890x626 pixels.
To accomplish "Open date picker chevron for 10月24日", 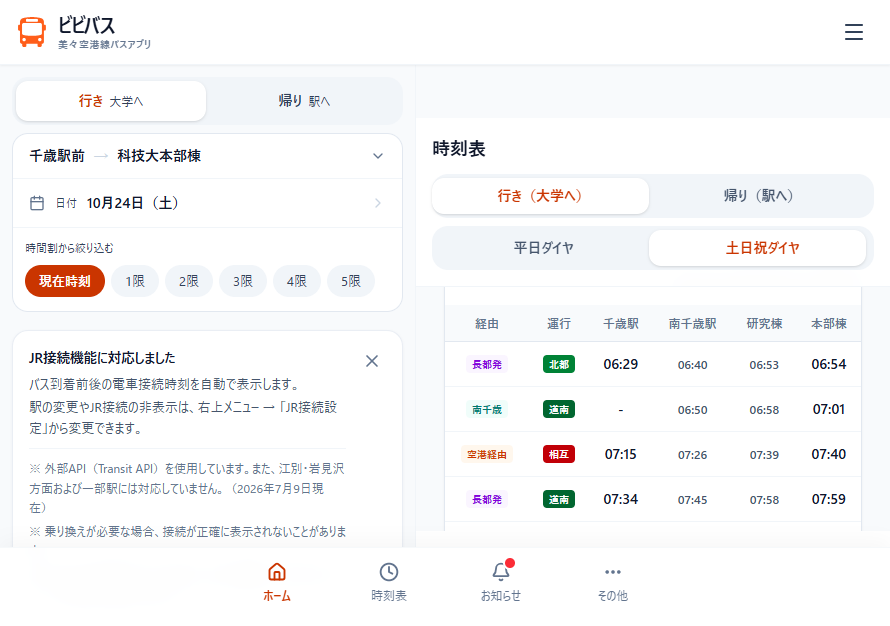I will click(x=377, y=203).
